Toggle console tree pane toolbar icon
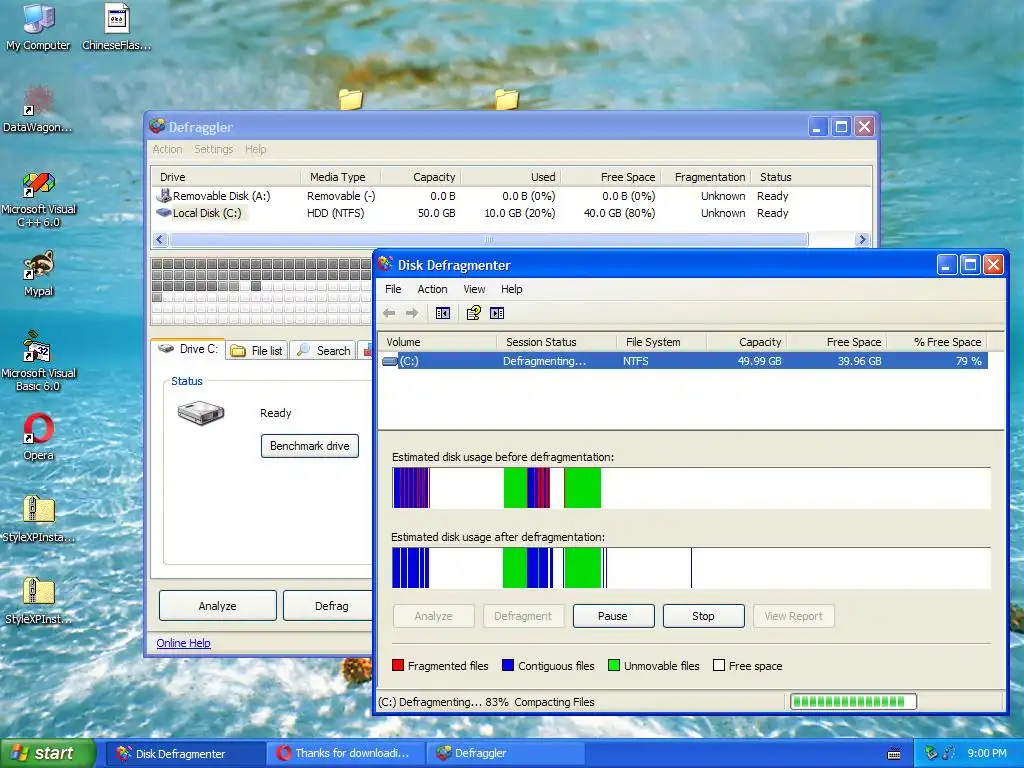 click(x=443, y=313)
